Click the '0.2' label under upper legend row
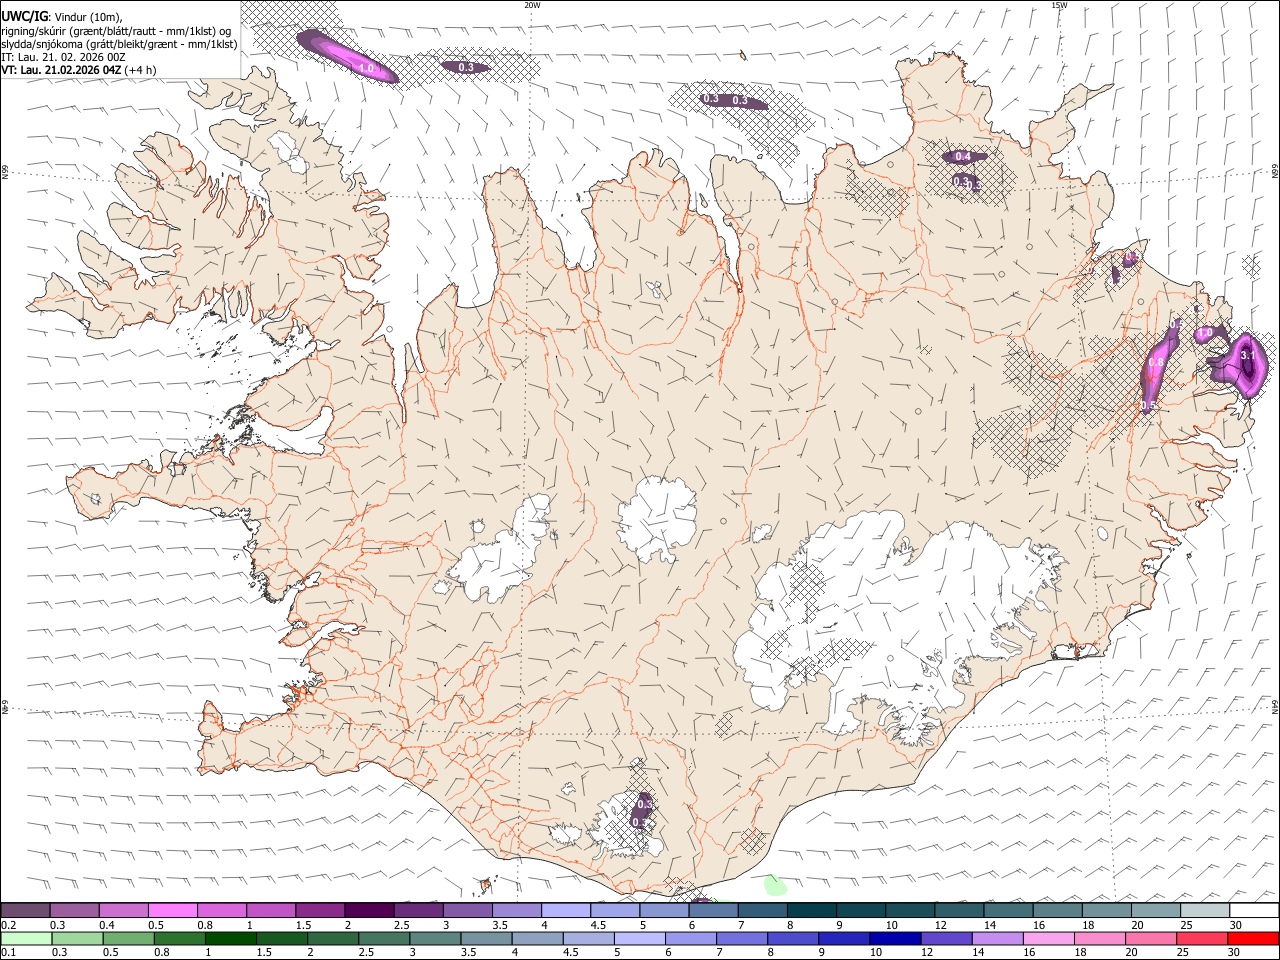 point(9,925)
